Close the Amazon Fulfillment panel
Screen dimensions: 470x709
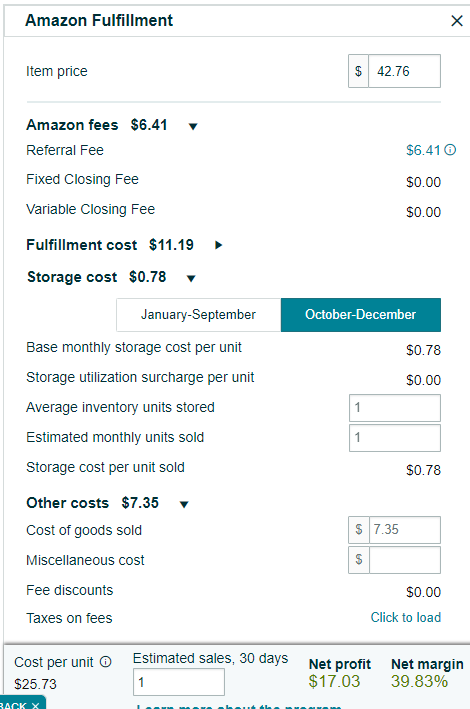click(457, 21)
